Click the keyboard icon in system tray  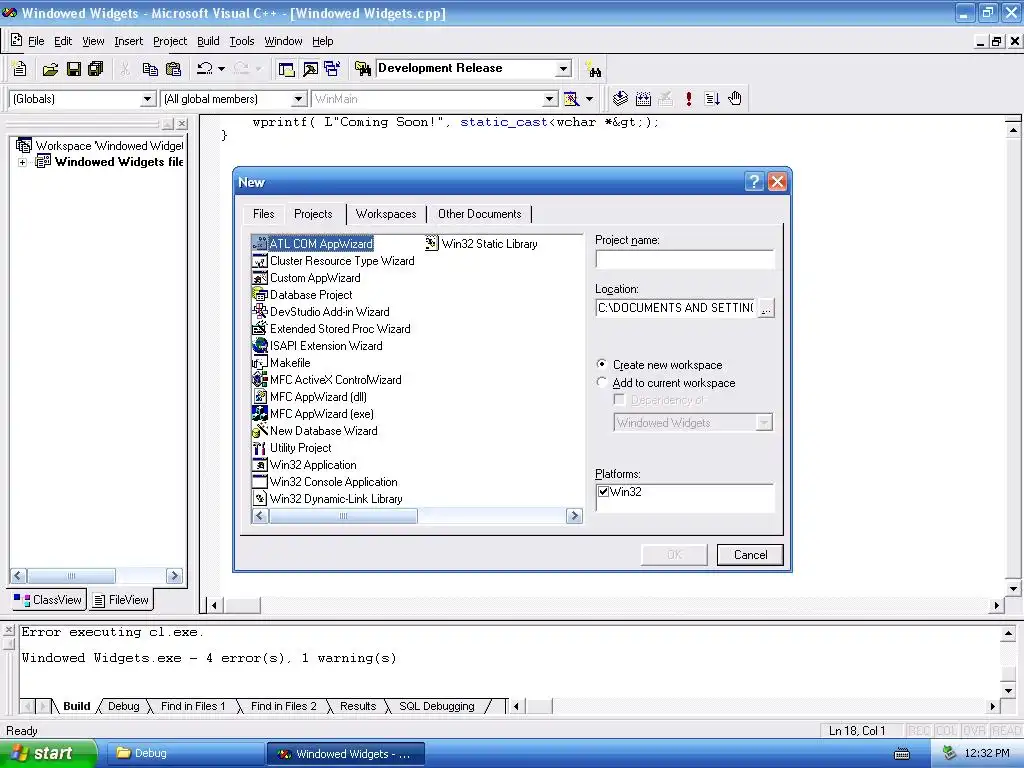pyautogui.click(x=902, y=754)
